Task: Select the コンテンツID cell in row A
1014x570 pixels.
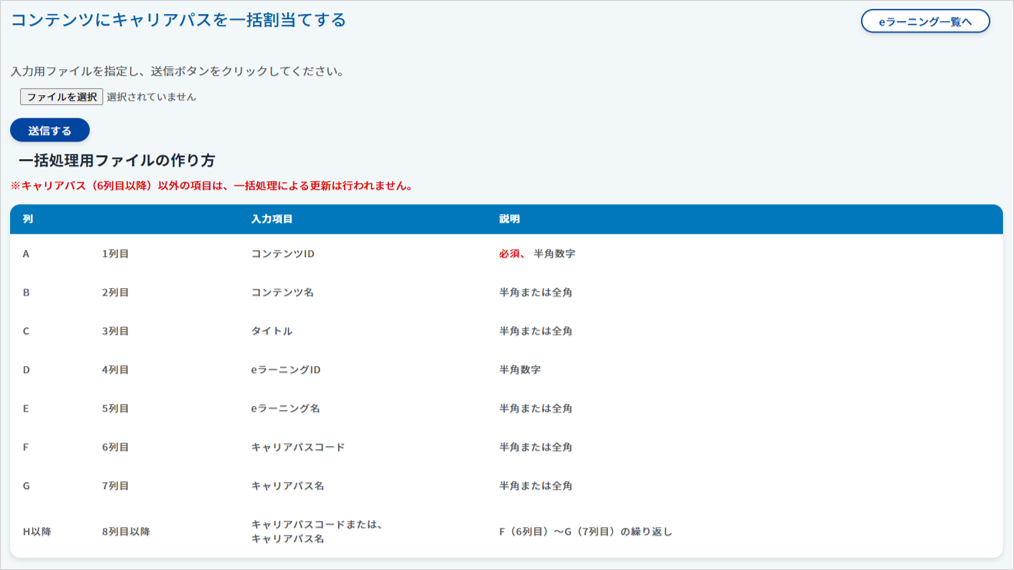Action: tap(282, 254)
